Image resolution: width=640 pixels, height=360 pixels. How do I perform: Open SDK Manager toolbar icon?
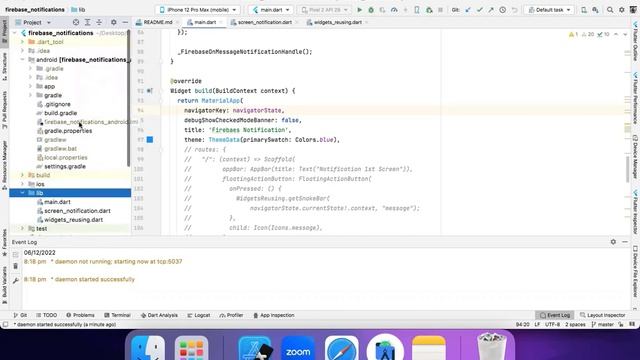(x=596, y=10)
